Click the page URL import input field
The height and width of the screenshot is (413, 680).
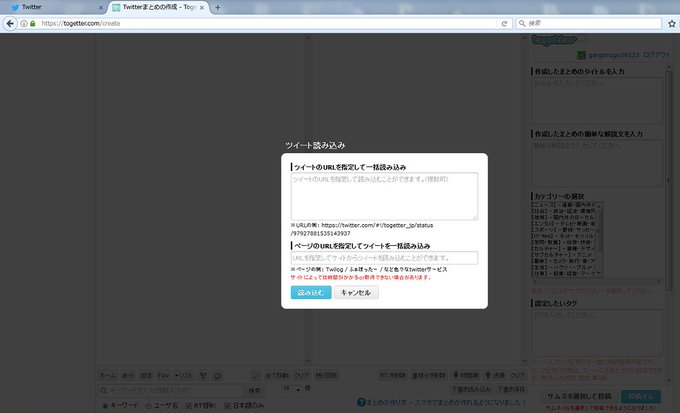coord(384,258)
